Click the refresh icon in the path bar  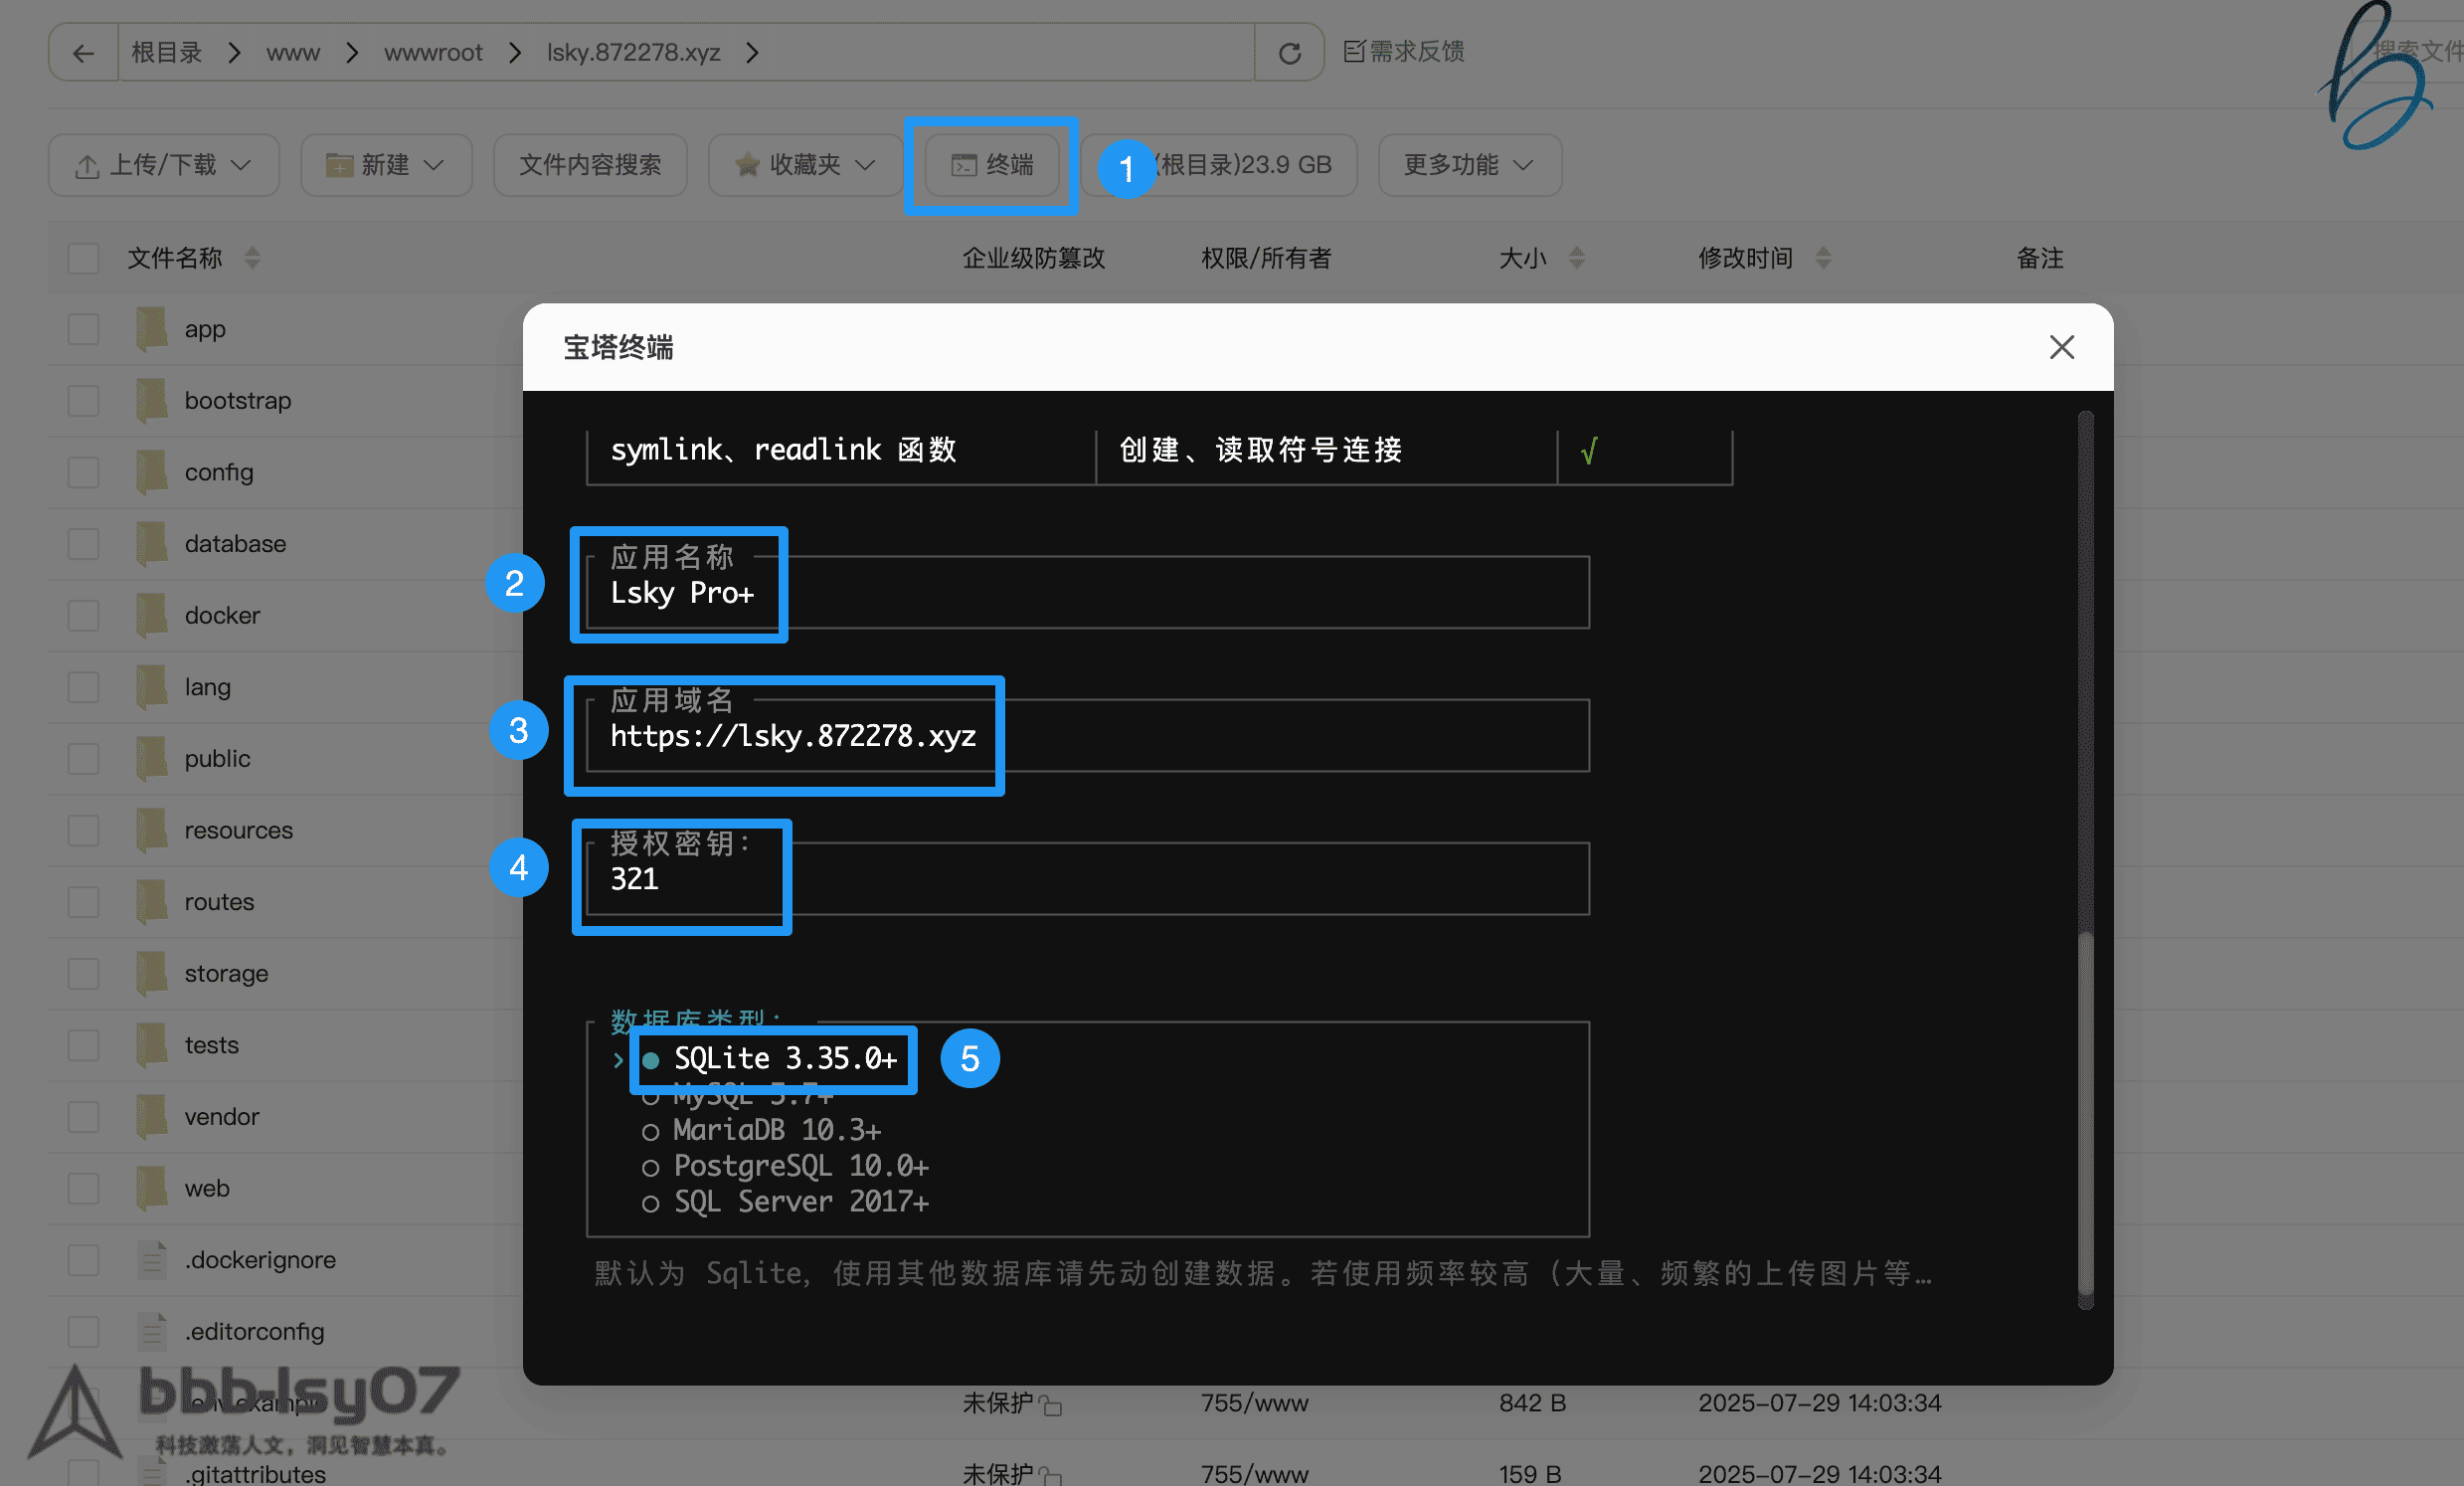point(1289,52)
